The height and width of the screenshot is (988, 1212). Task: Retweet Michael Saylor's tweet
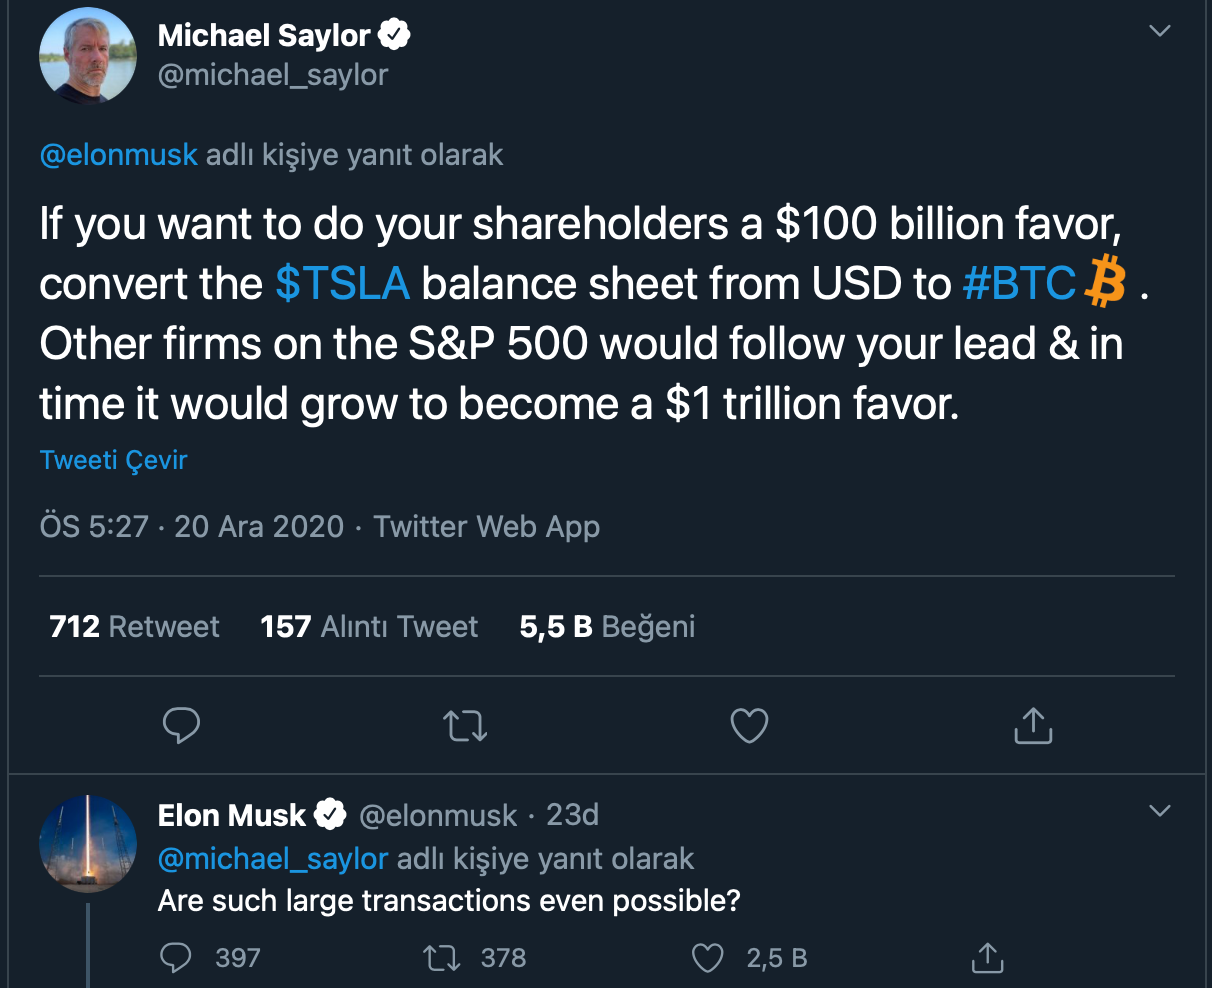[x=465, y=726]
